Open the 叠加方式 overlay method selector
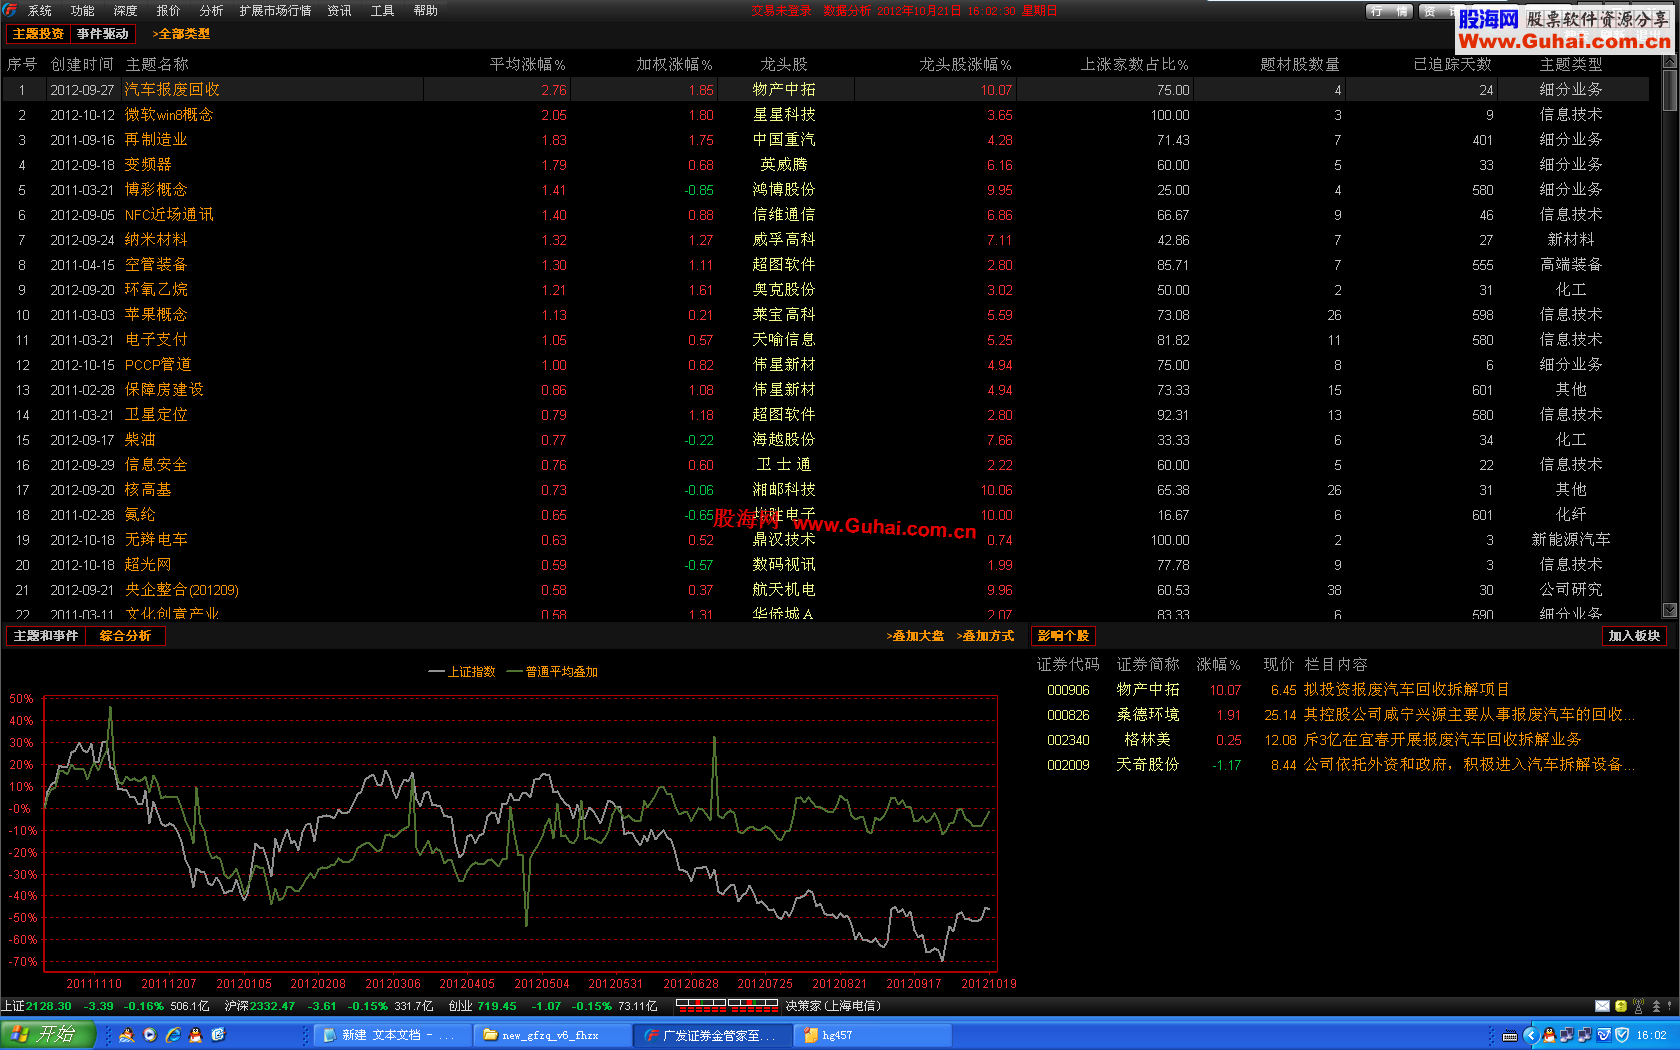Image resolution: width=1680 pixels, height=1050 pixels. coord(985,636)
